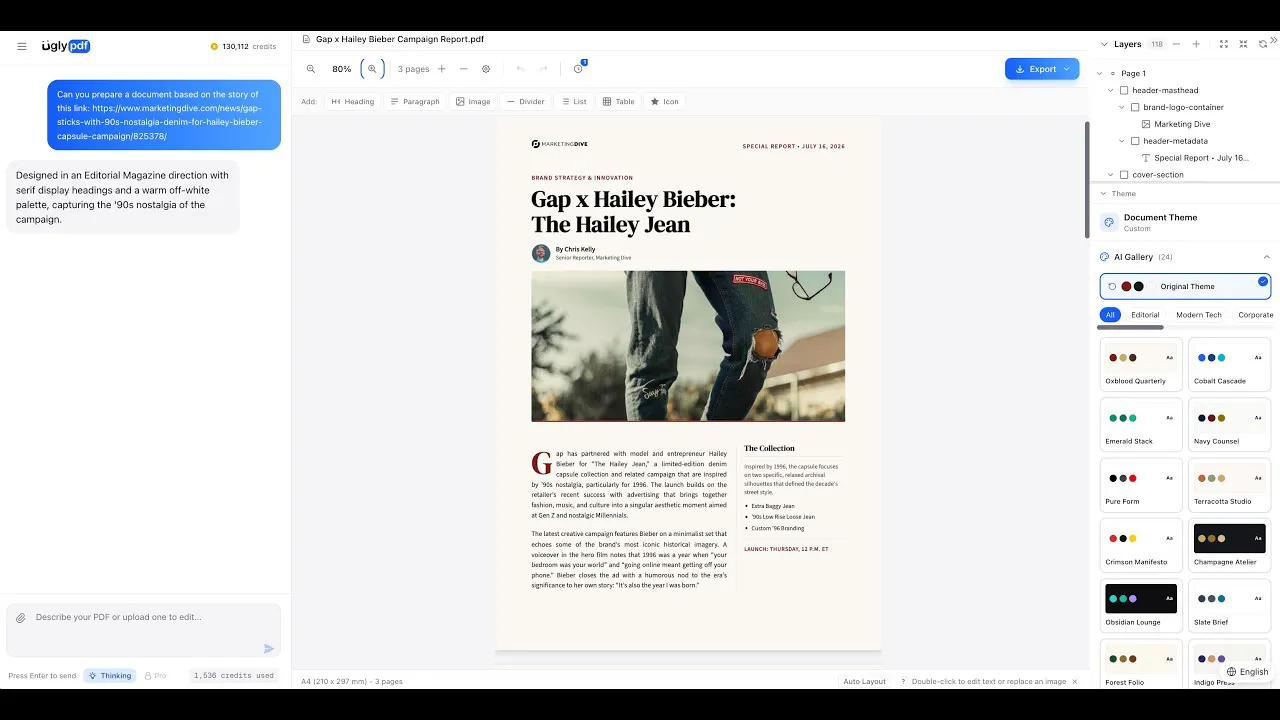Image resolution: width=1280 pixels, height=720 pixels.
Task: Toggle the header-metadata layer checkbox
Action: coord(1135,141)
